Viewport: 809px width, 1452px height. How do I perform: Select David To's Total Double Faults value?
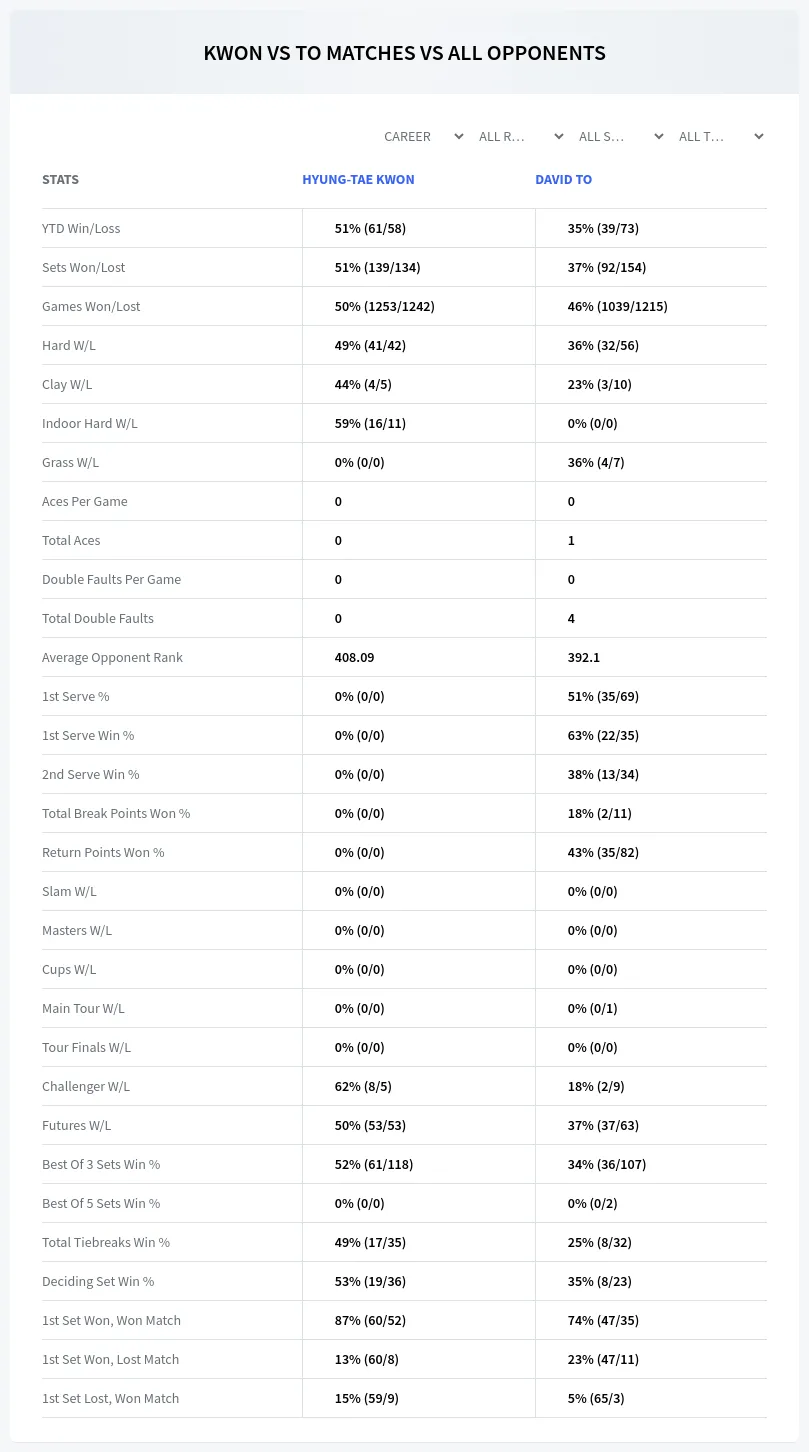[571, 618]
